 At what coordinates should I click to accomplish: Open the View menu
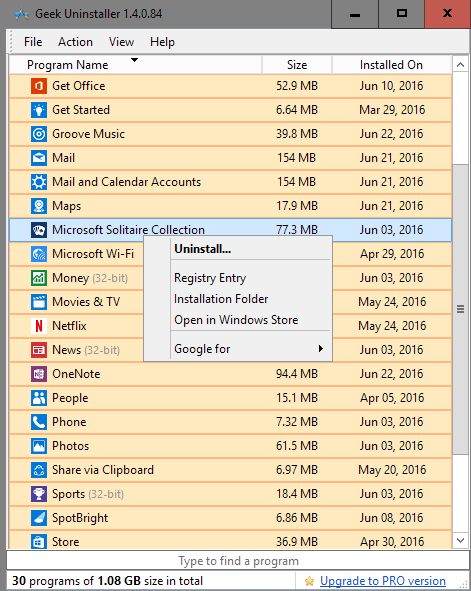pos(121,42)
